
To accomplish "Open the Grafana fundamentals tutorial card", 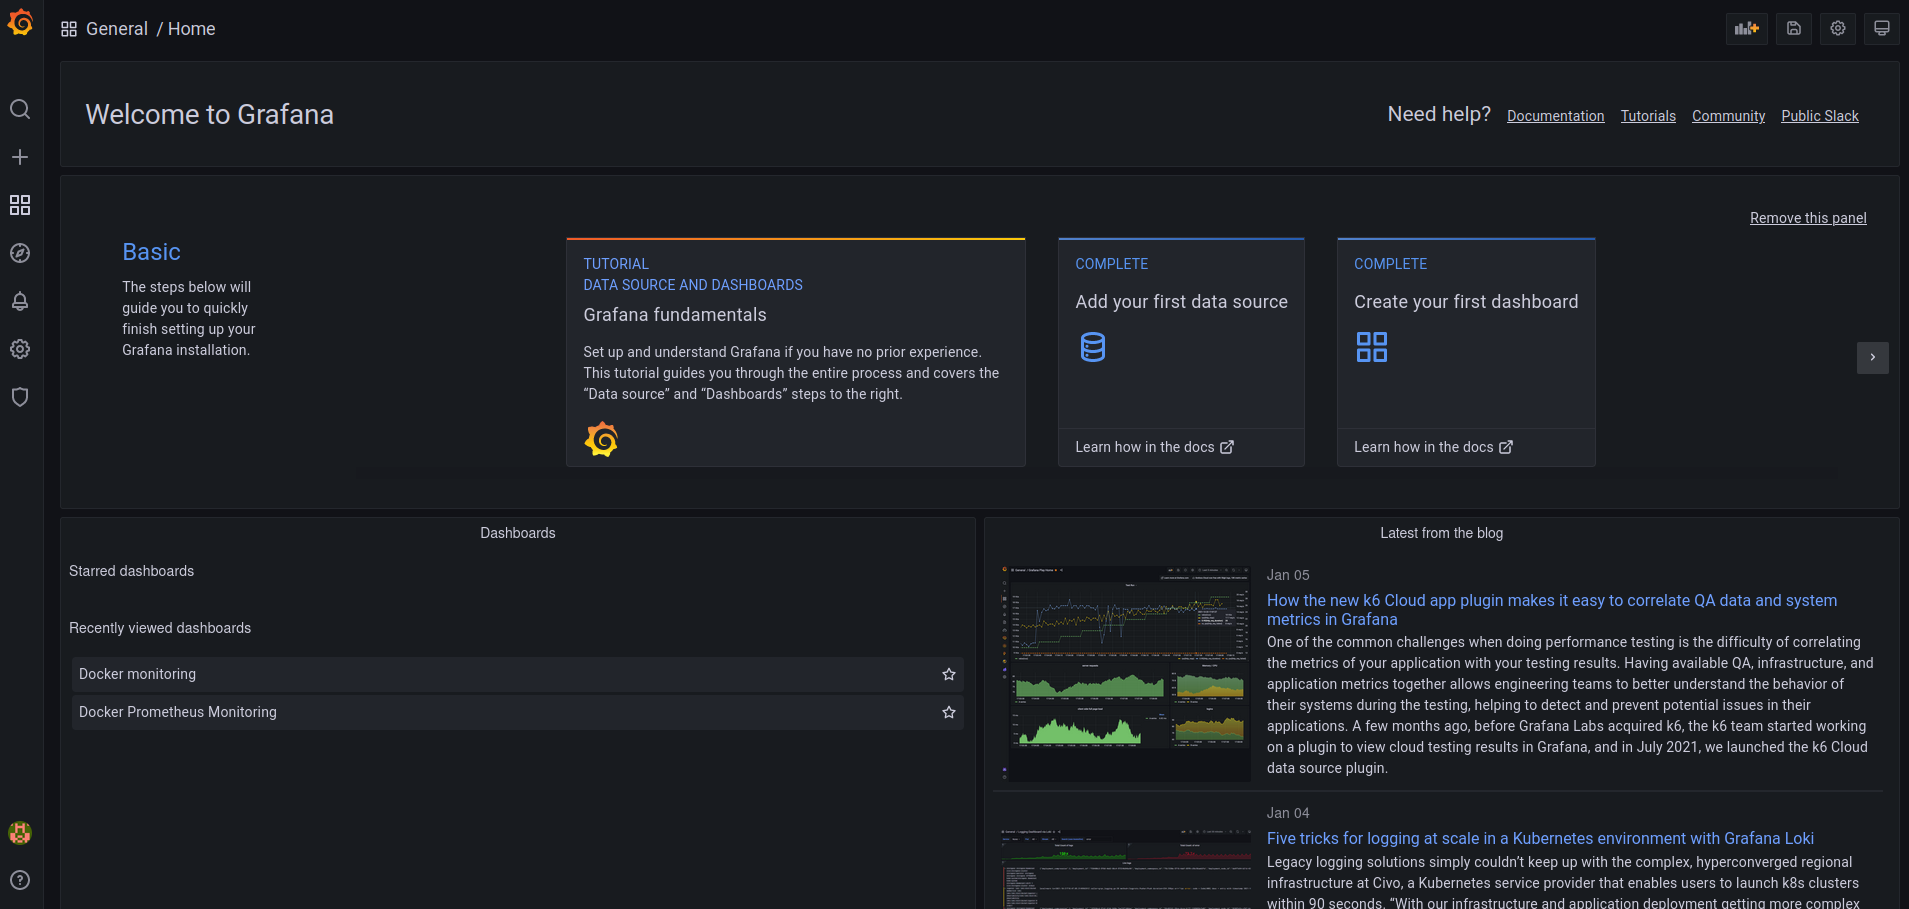I will [x=796, y=352].
